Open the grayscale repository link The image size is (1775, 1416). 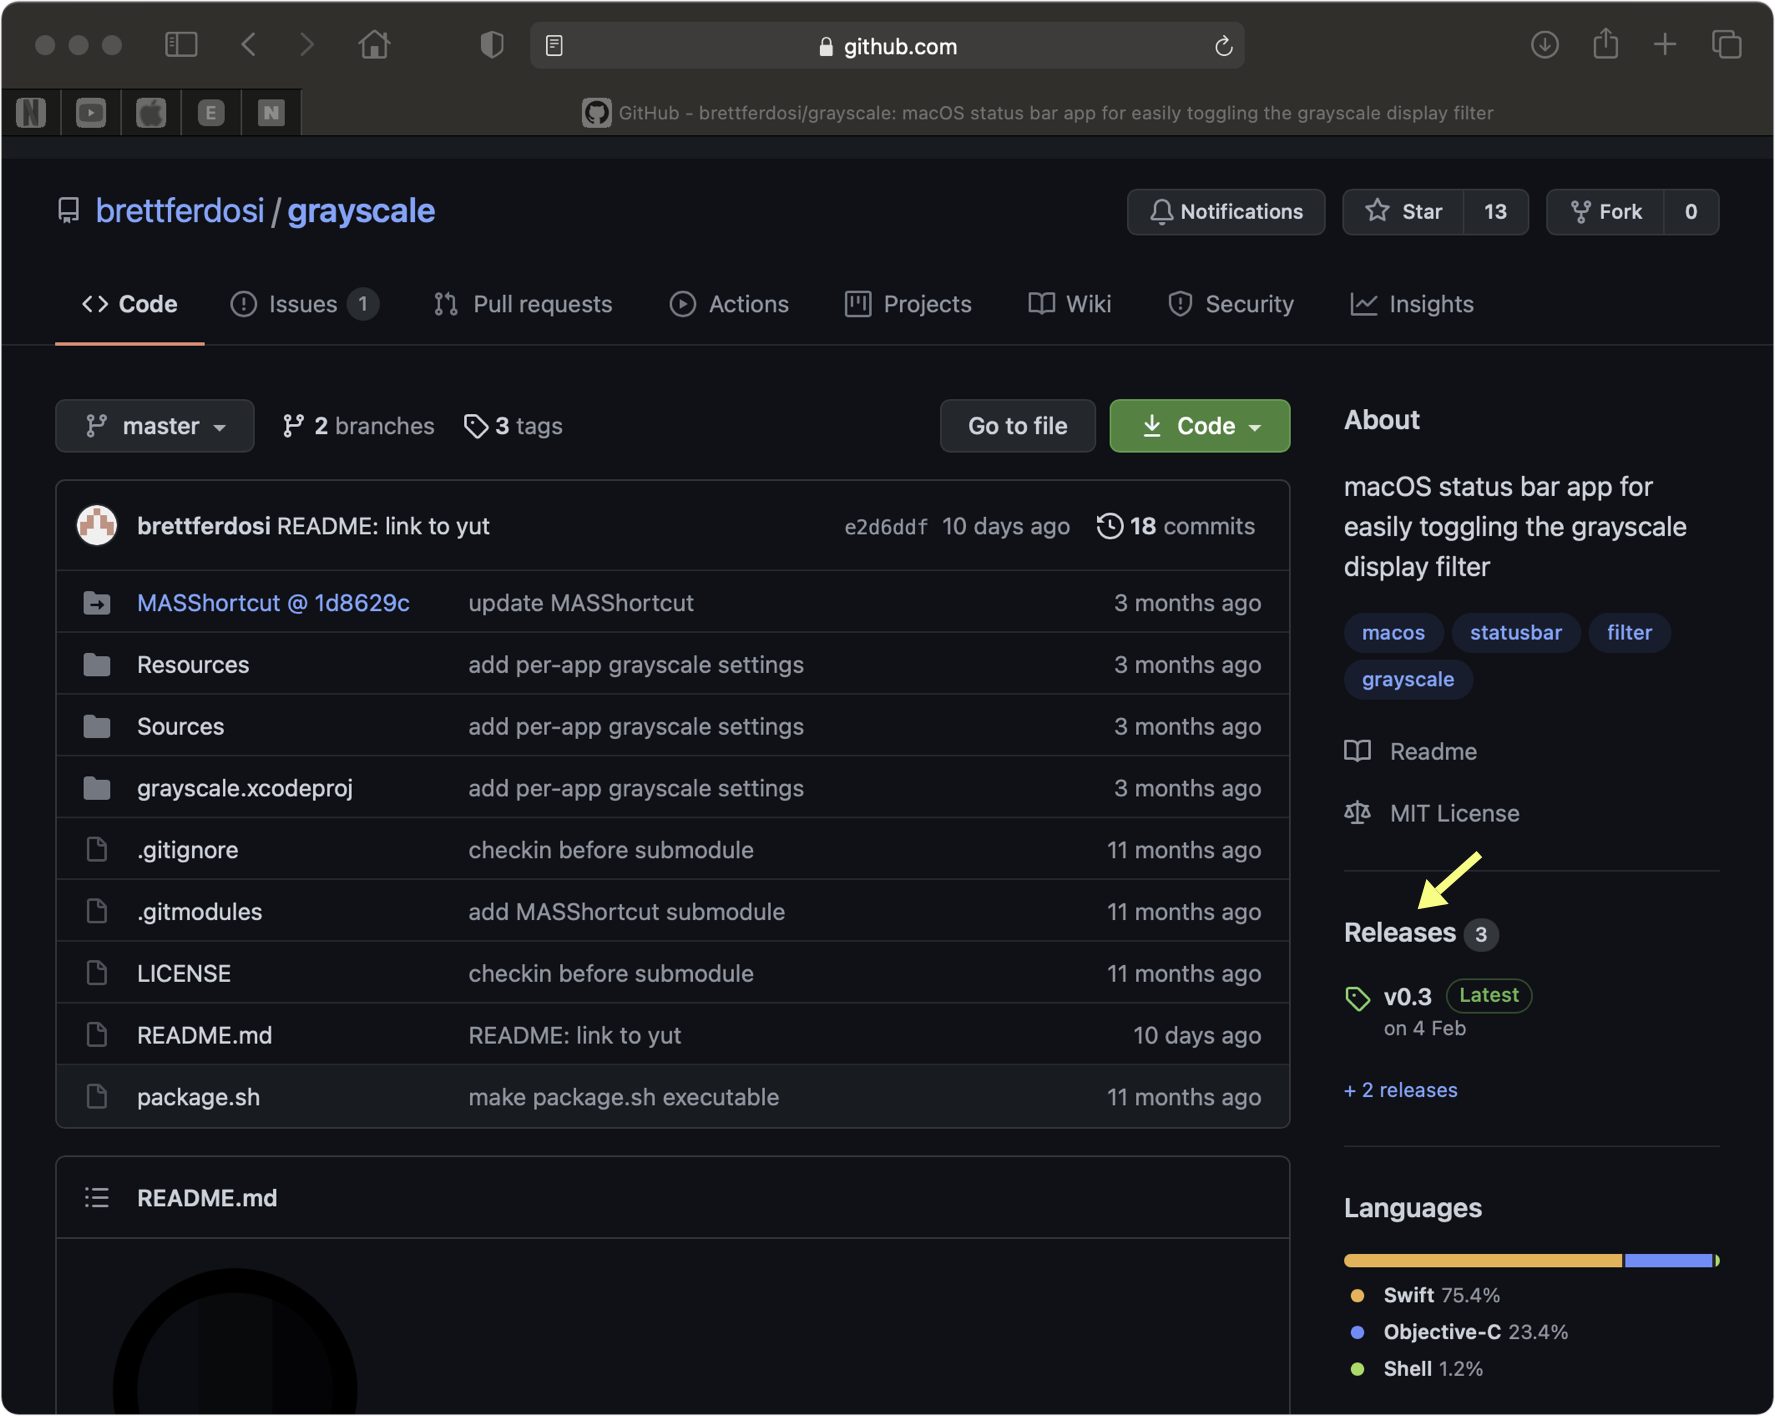361,211
